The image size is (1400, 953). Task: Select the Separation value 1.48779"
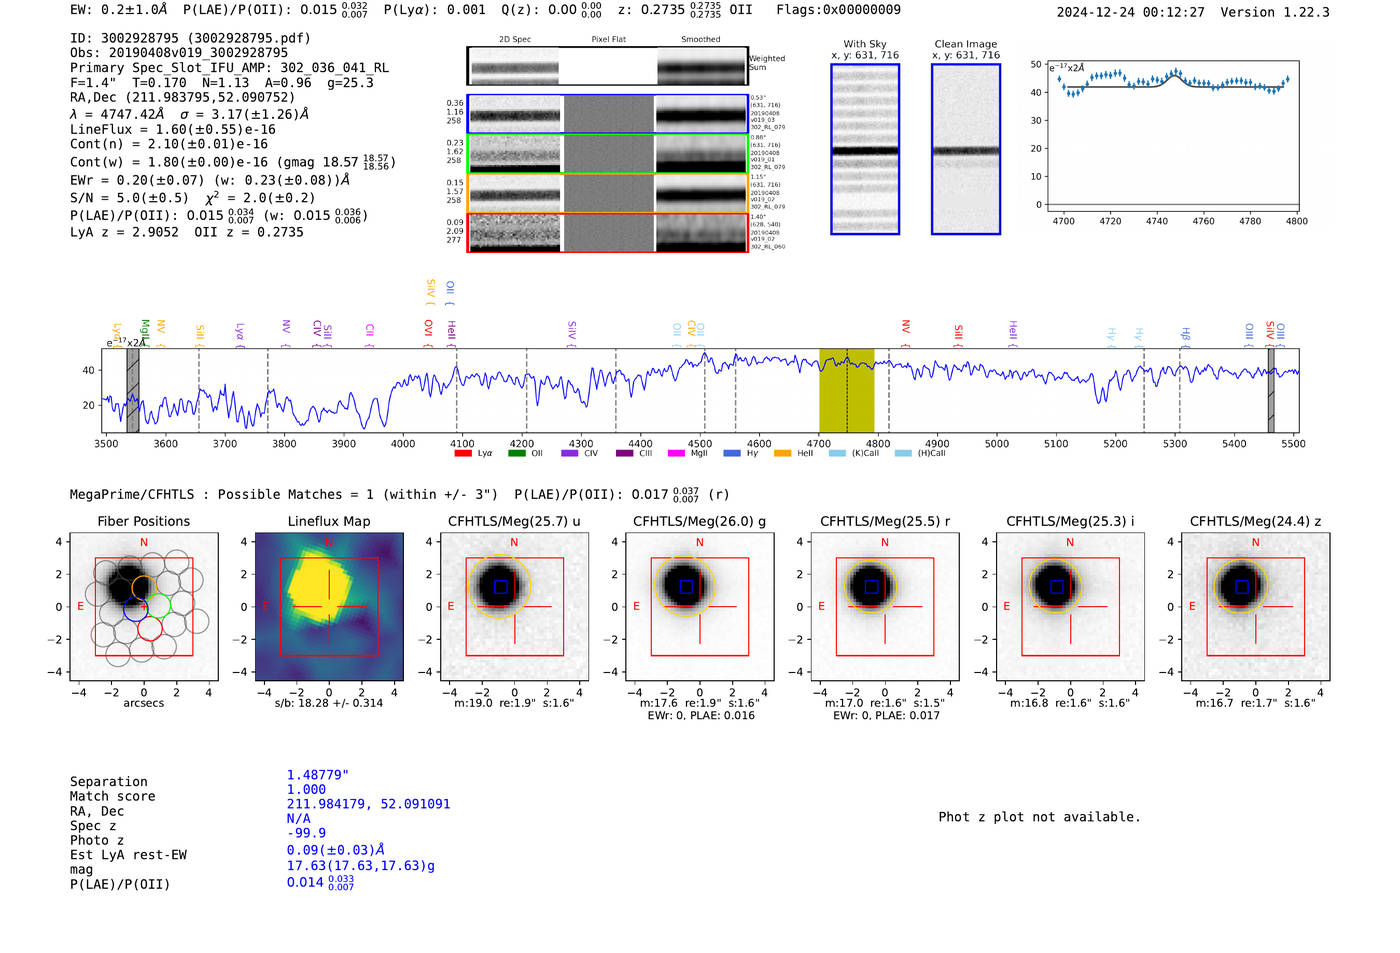[318, 775]
